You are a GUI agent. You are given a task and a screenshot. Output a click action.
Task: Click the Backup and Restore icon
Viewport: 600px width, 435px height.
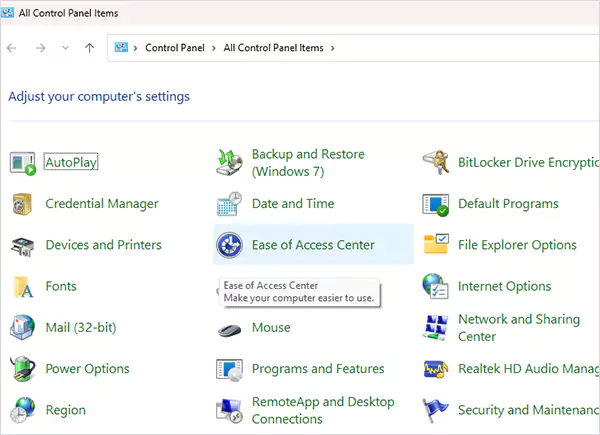click(229, 163)
